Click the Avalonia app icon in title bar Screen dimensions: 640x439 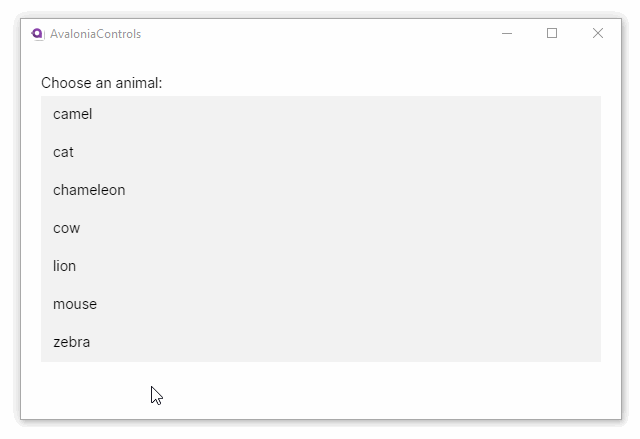click(x=38, y=34)
